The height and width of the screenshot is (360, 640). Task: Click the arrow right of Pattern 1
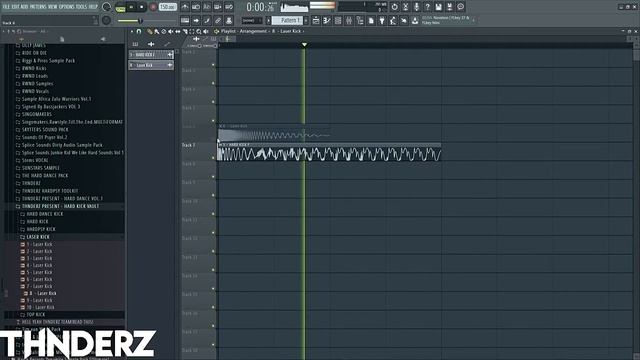tap(306, 20)
